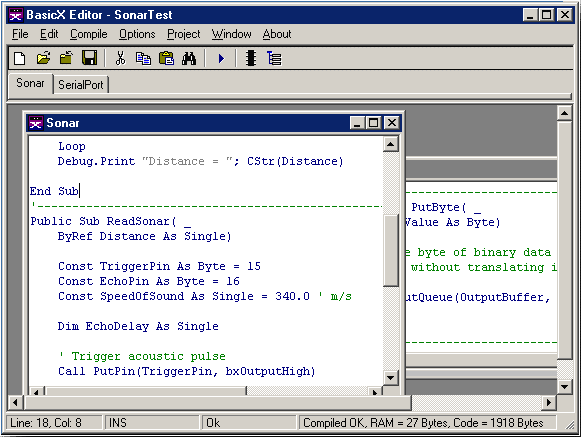
Task: Open the Compile menu
Action: 89,34
